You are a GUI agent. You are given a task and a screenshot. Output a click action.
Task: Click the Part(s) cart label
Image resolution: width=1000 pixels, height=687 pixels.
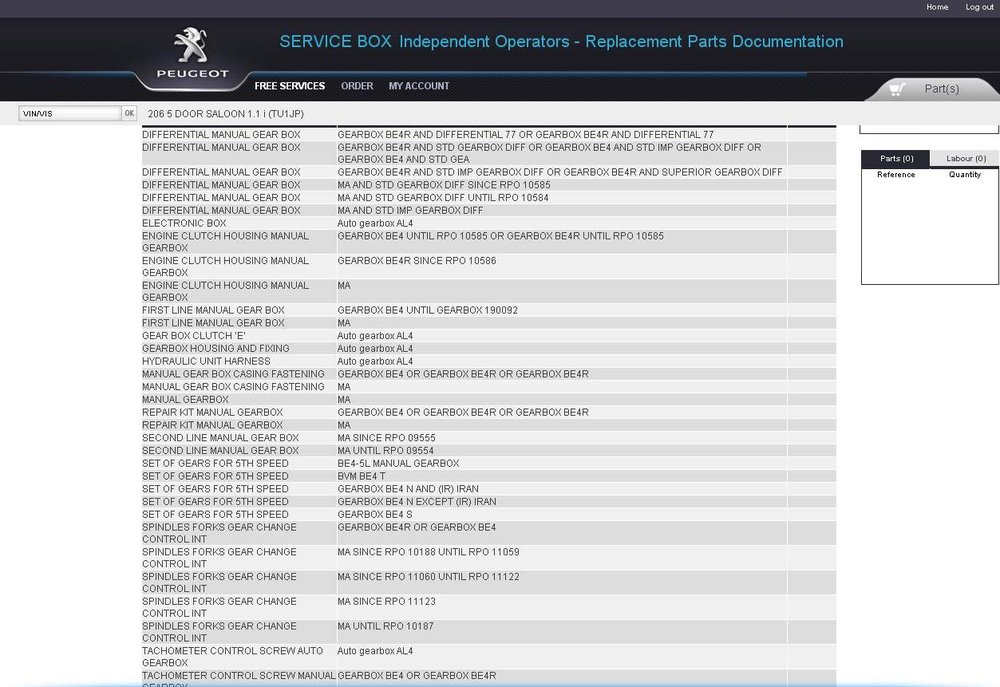(x=941, y=89)
